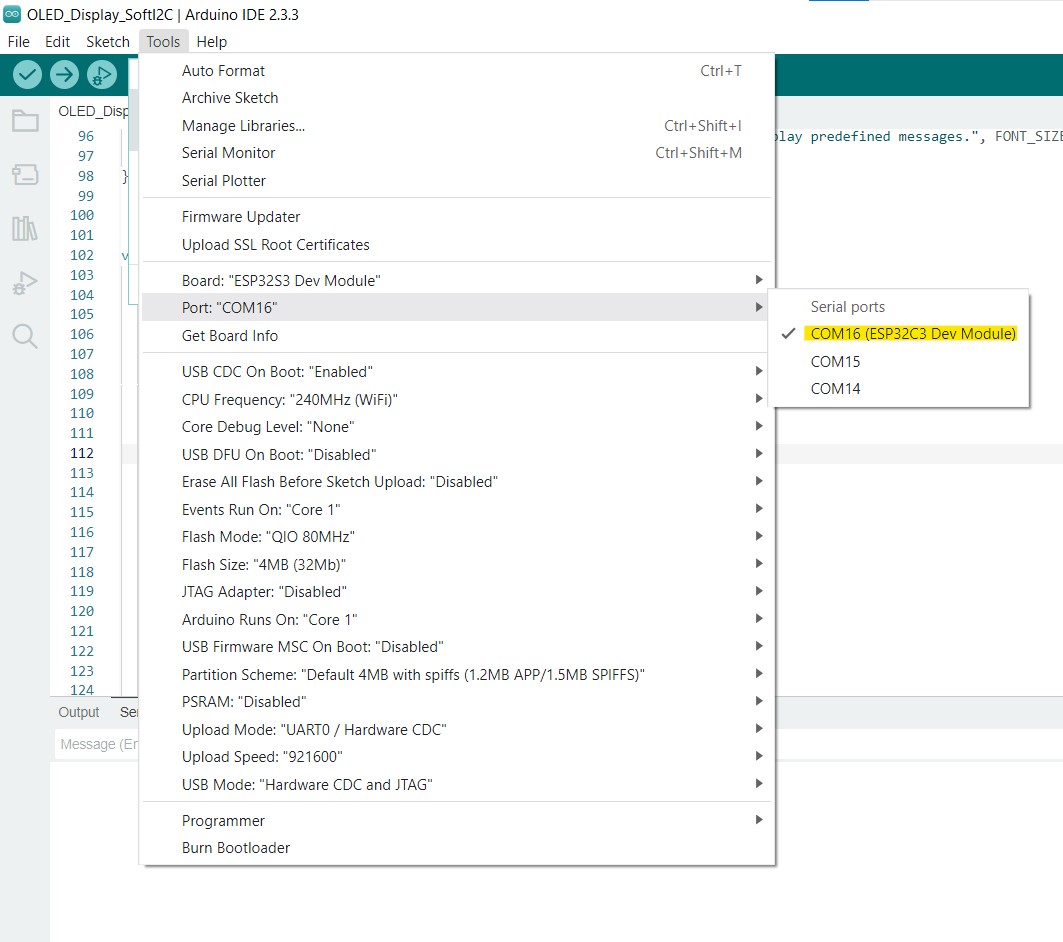Screen dimensions: 1063x942
Task: Expand USB CDC On Boot submenu
Action: pyautogui.click(x=457, y=372)
